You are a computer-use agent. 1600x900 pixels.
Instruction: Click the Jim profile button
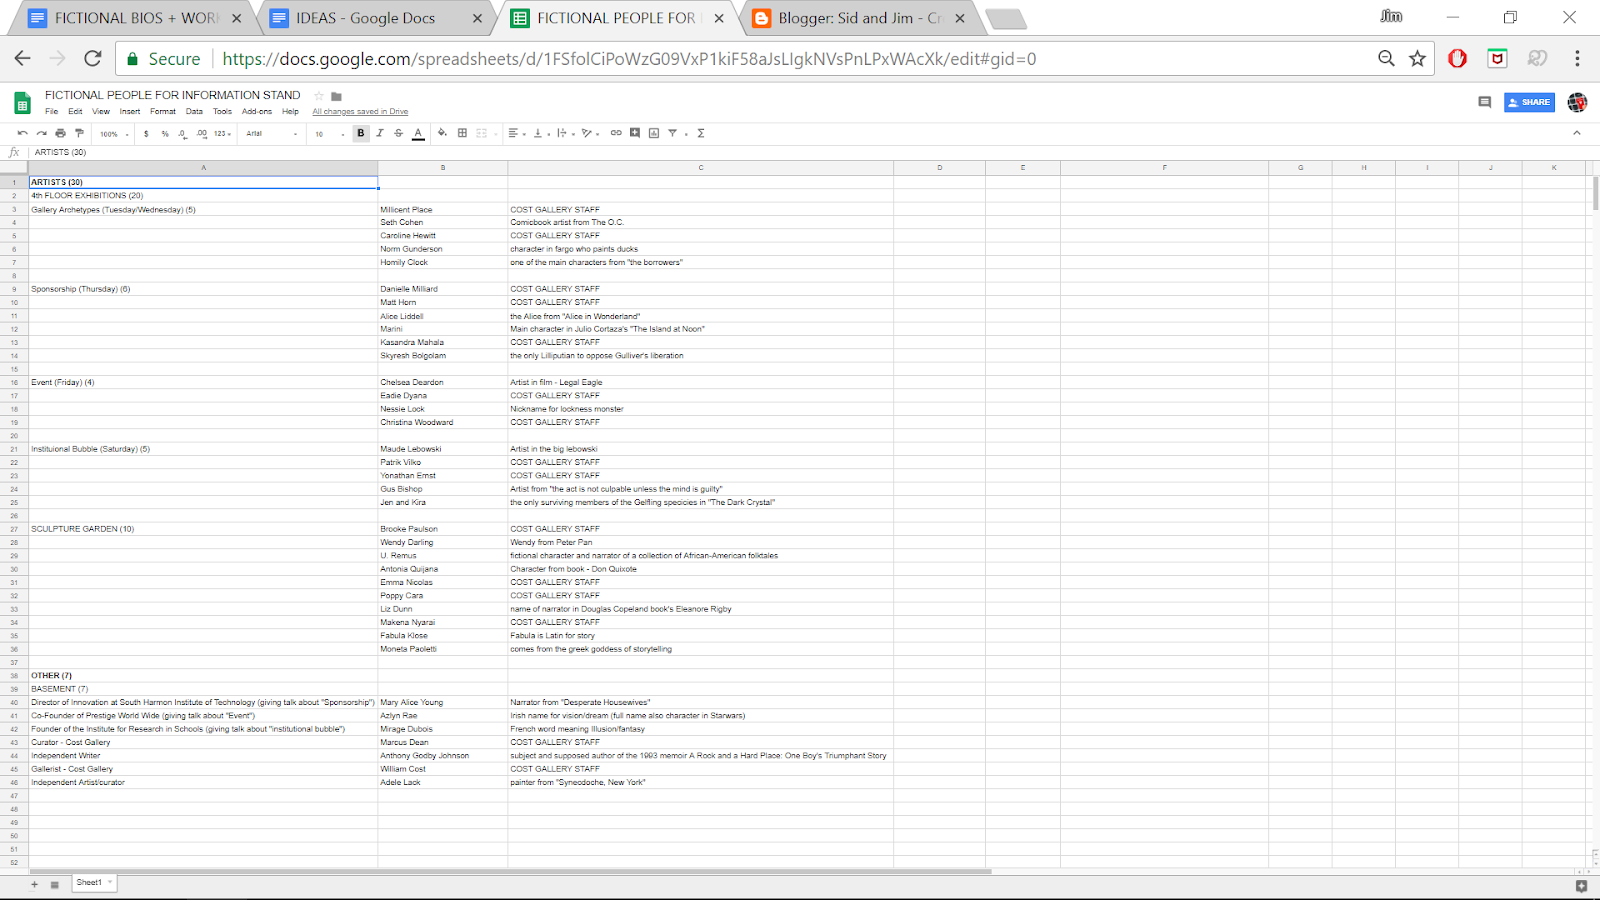(x=1391, y=16)
